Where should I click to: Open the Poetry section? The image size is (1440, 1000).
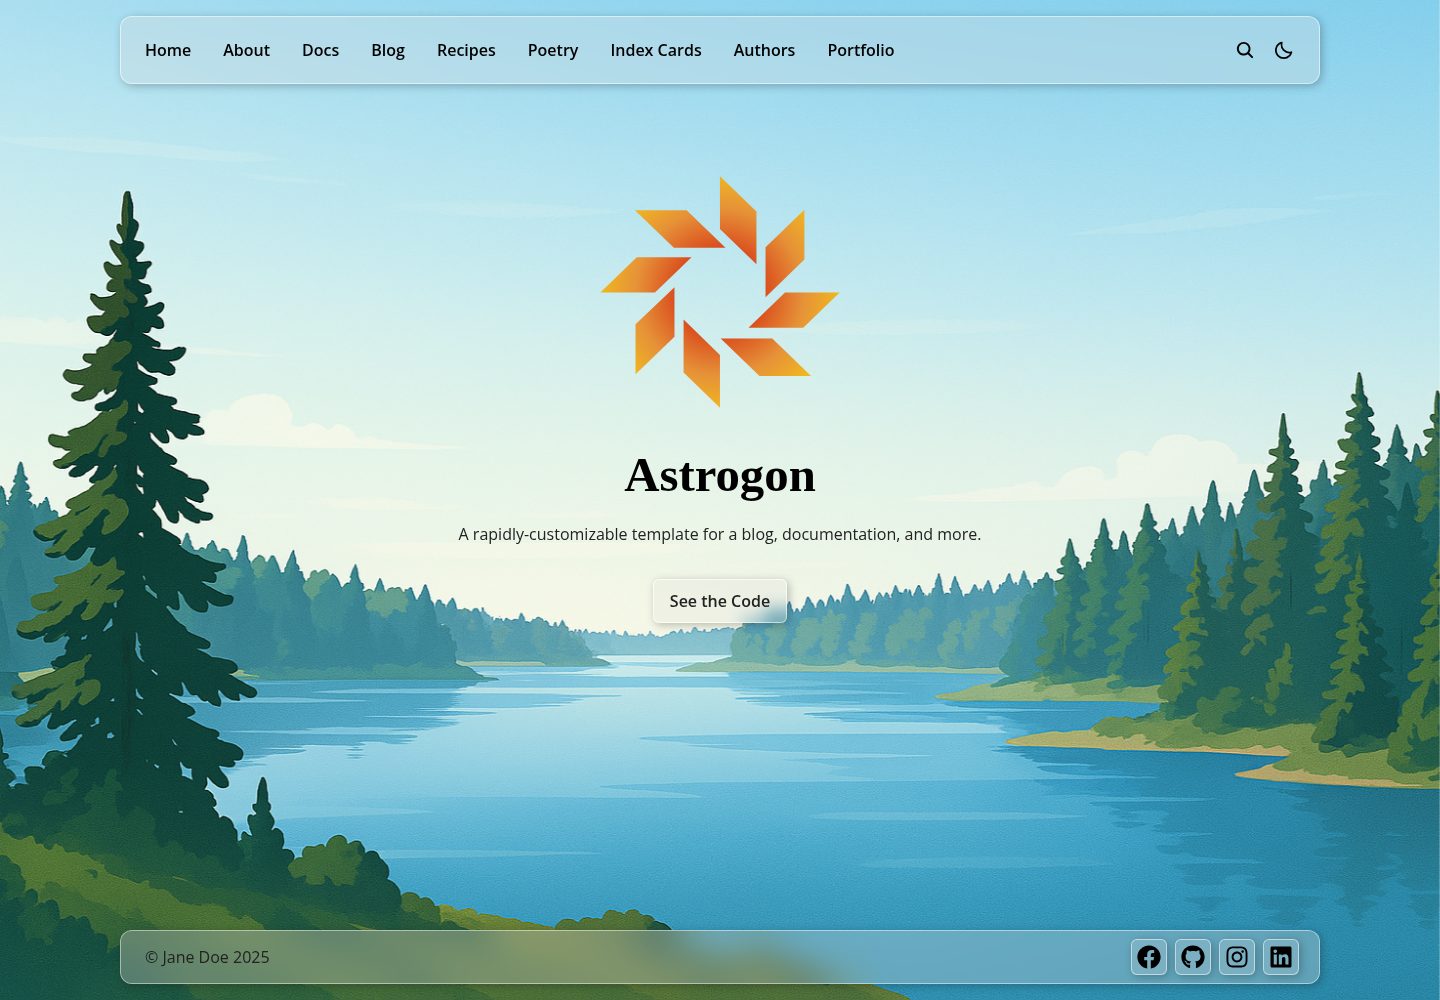(x=553, y=50)
